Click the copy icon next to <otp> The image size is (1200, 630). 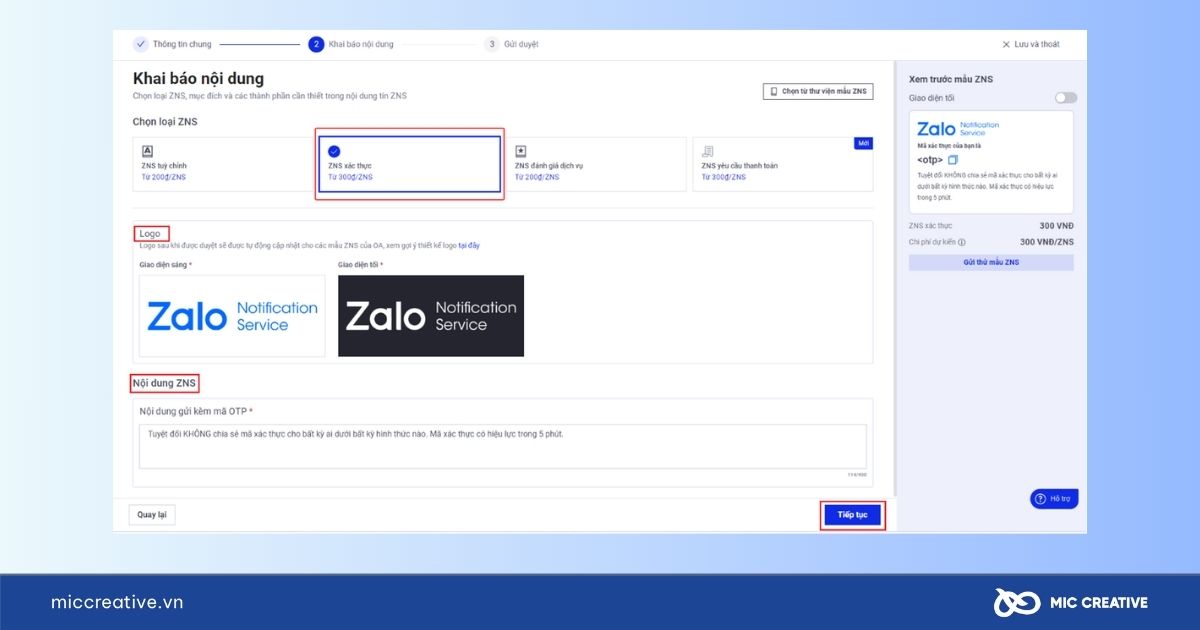point(953,160)
